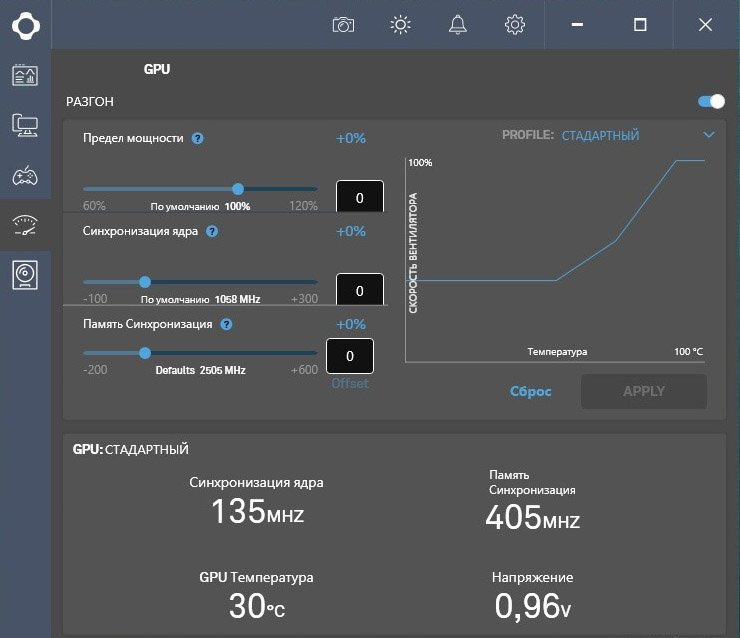Click the 'По умолчанию 100%' label
This screenshot has width=740, height=638.
pos(200,207)
